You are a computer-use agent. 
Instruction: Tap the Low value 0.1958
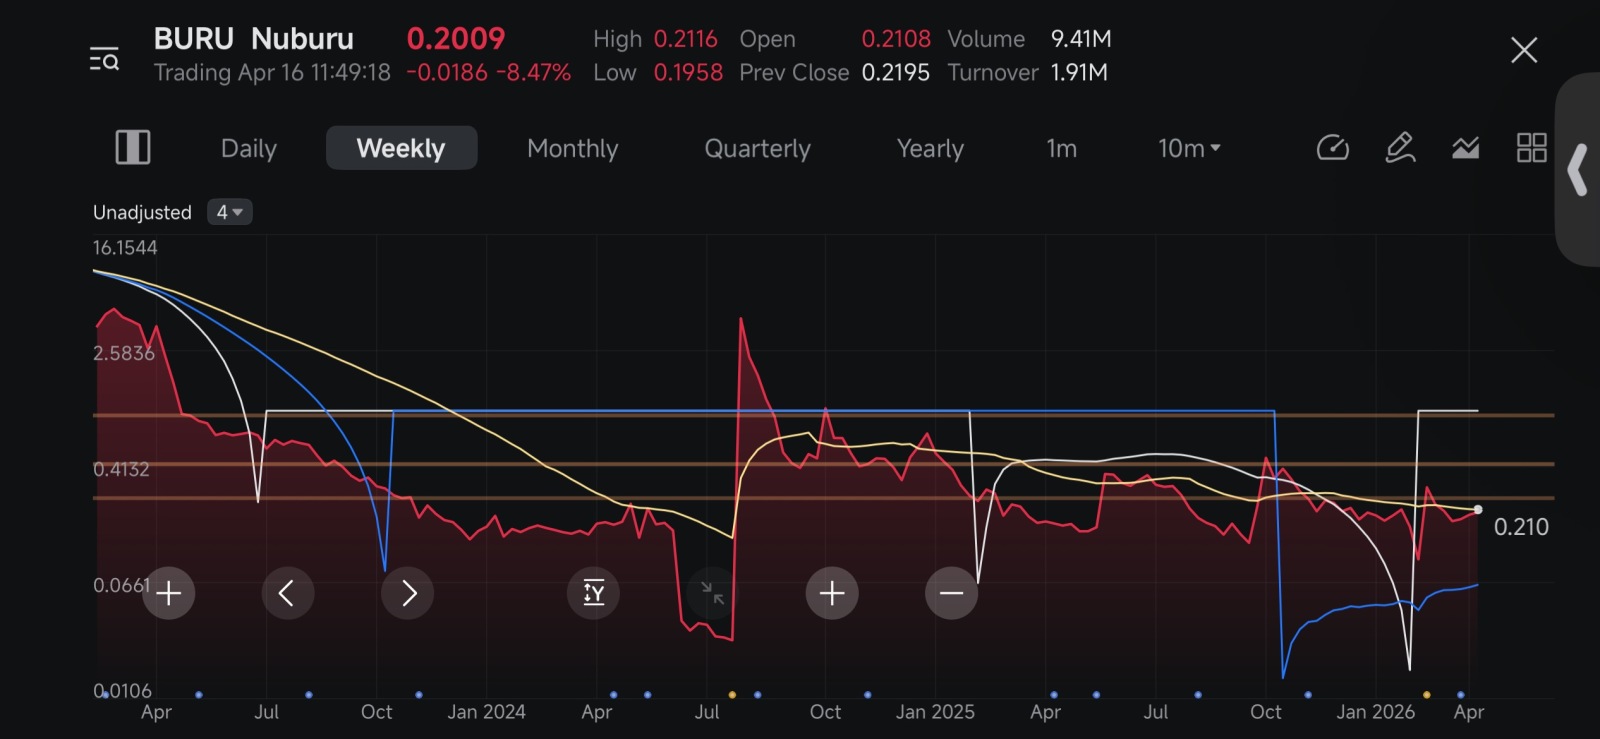[x=688, y=72]
